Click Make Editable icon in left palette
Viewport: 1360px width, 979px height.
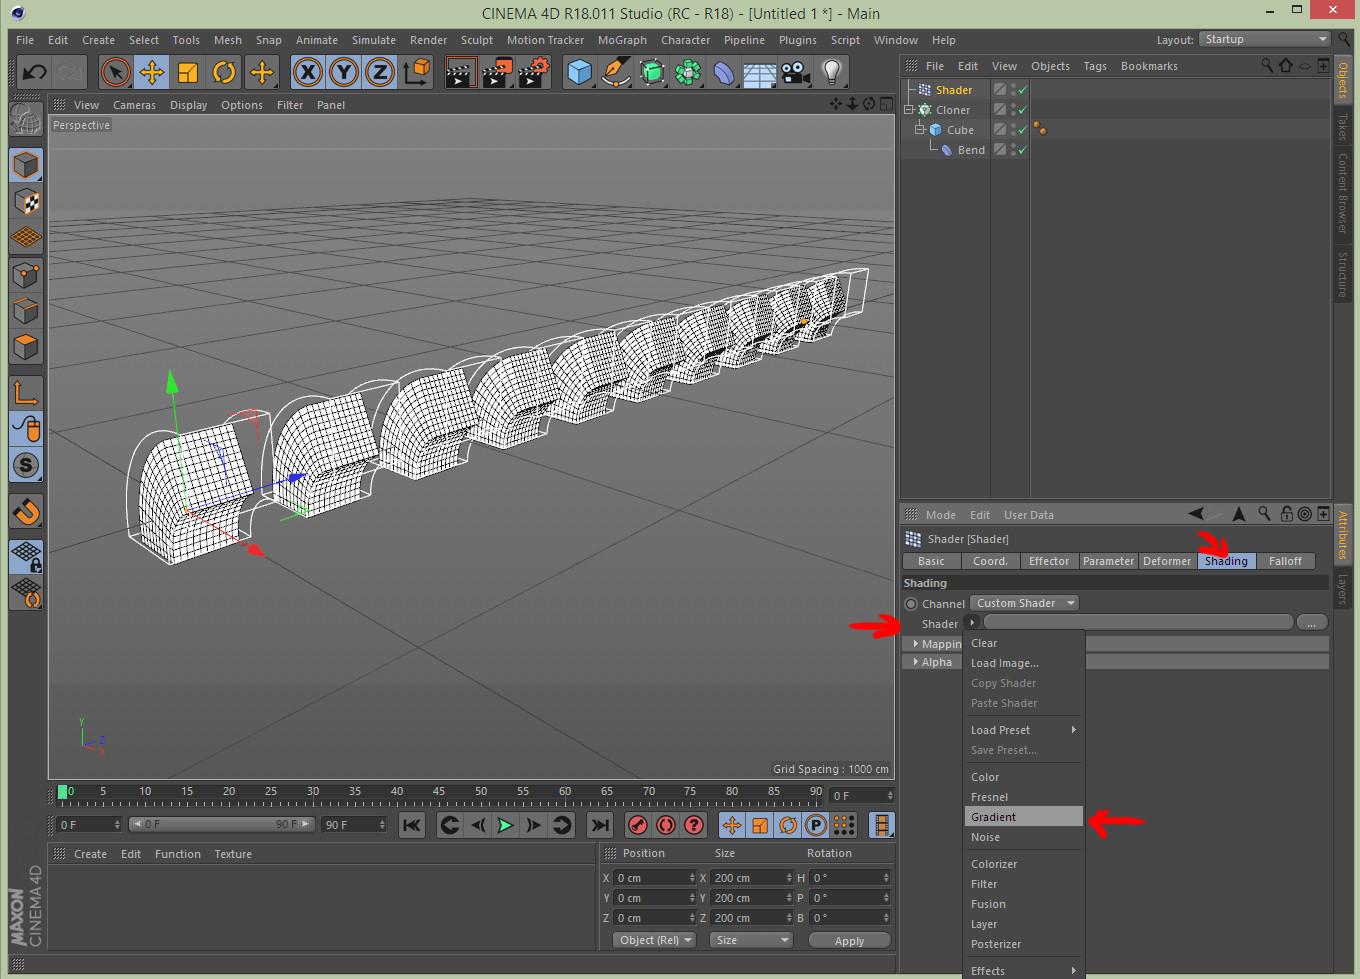pyautogui.click(x=26, y=119)
